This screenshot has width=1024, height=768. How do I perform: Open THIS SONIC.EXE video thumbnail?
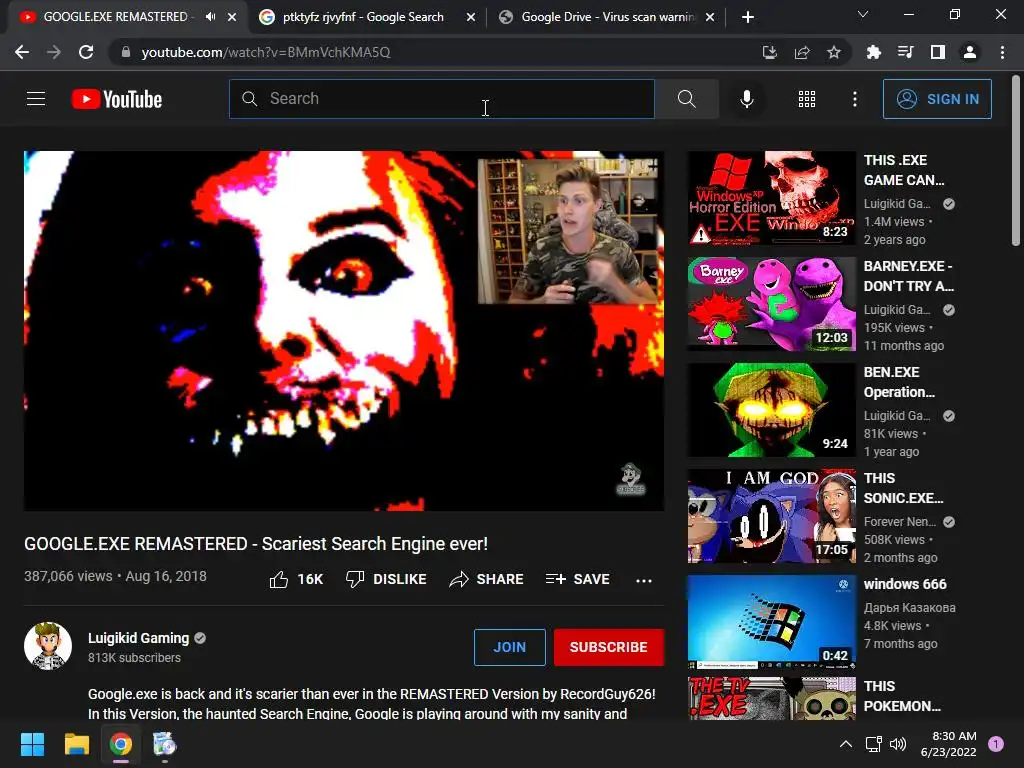tap(771, 516)
